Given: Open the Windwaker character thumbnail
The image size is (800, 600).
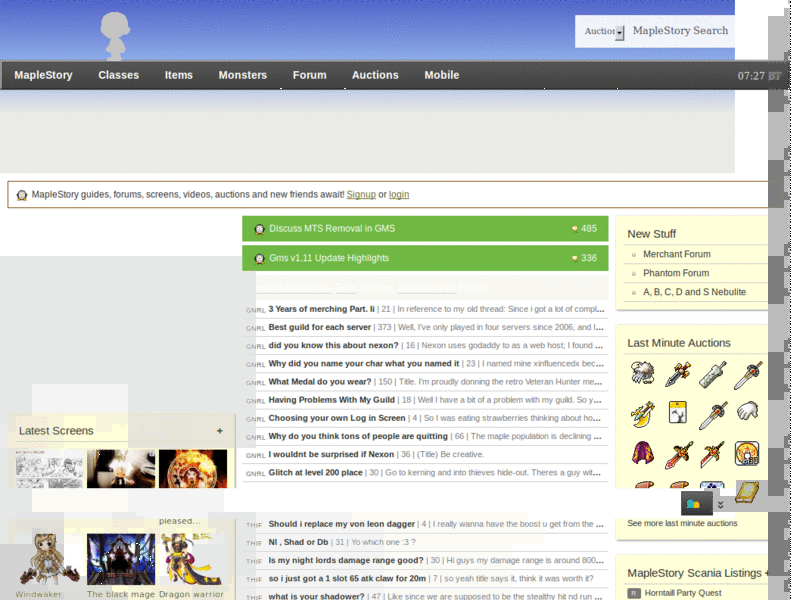Looking at the screenshot, I should click(49, 559).
